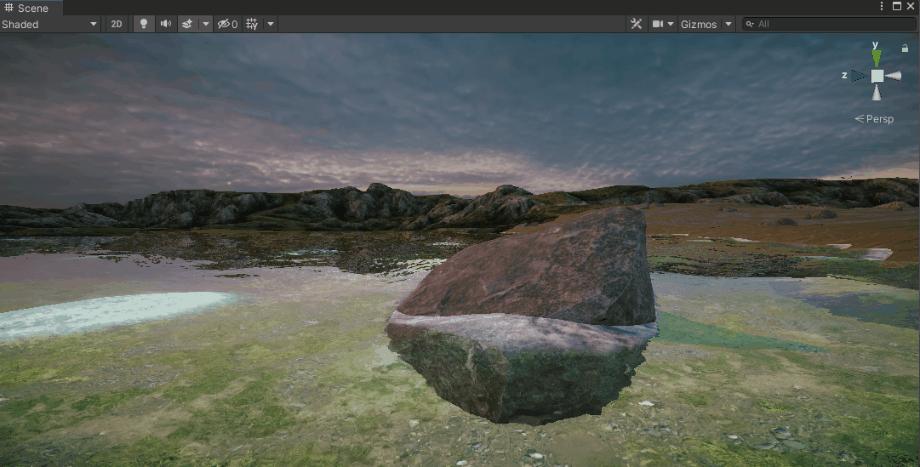Image resolution: width=920 pixels, height=467 pixels.
Task: Open component editor tools wrench icon
Action: point(636,24)
